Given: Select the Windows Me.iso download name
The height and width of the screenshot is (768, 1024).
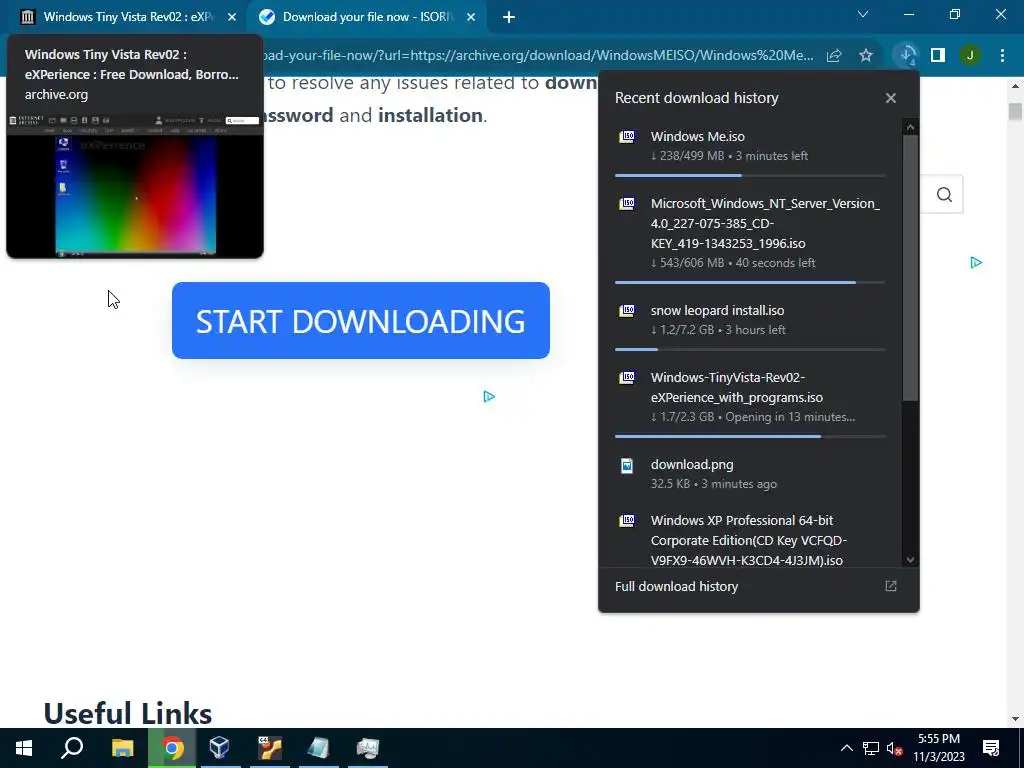Looking at the screenshot, I should (x=697, y=136).
